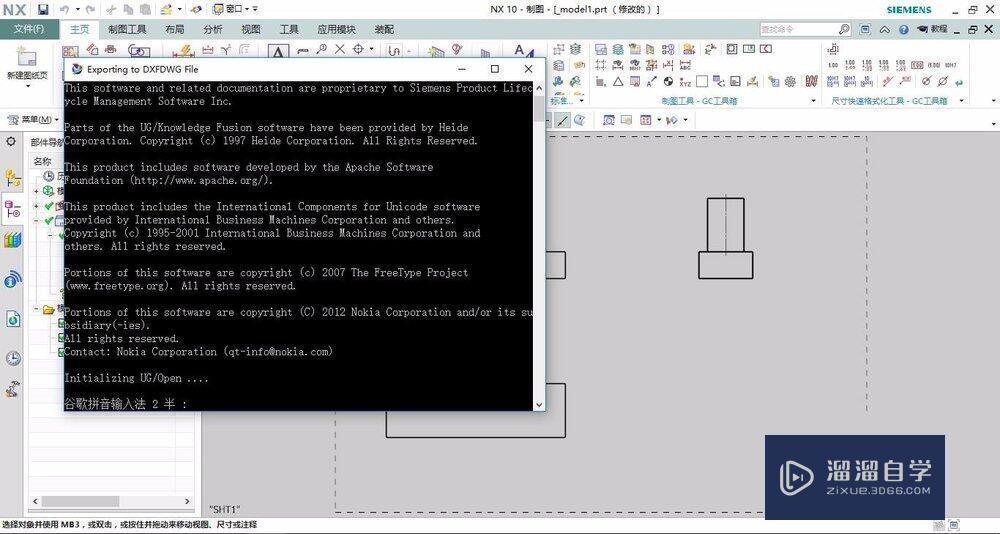This screenshot has height=534, width=1000.
Task: Click the 名称 column header in navigator
Action: tap(43, 161)
